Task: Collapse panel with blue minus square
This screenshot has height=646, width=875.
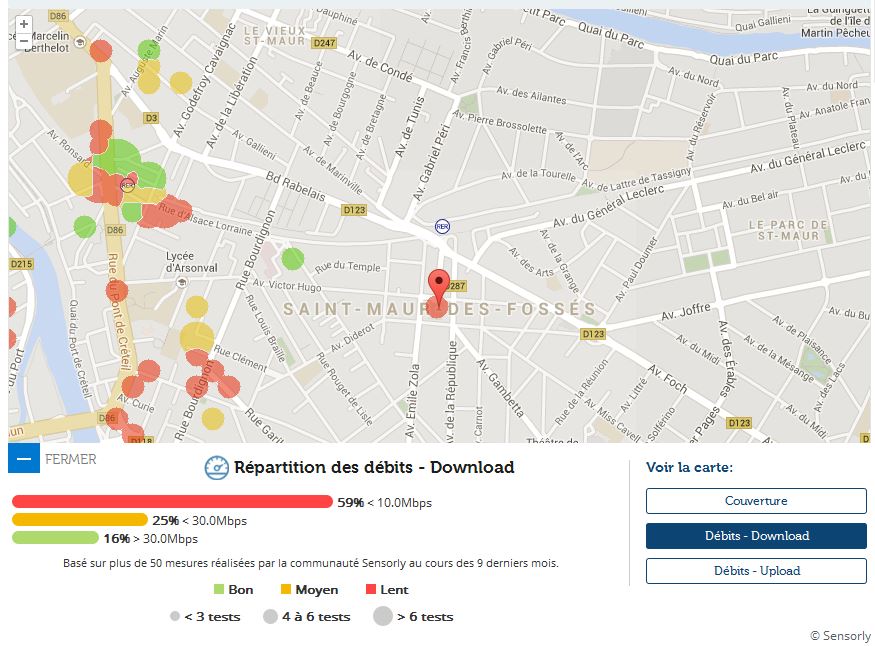Action: coord(24,459)
